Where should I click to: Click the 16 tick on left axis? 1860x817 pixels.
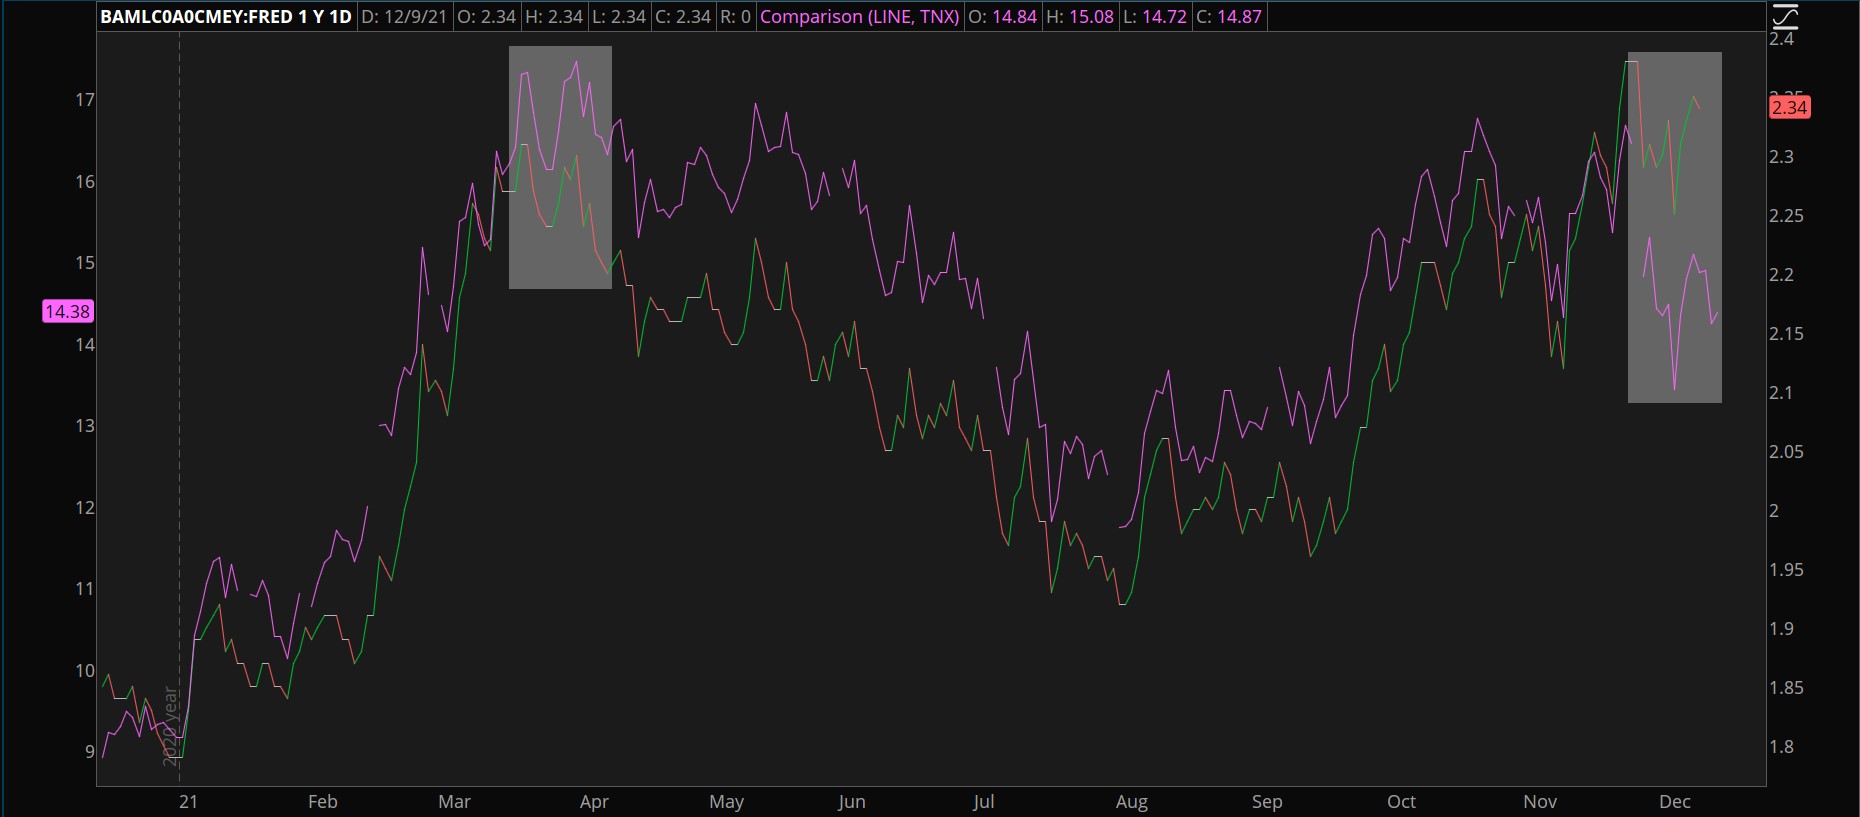pyautogui.click(x=85, y=181)
